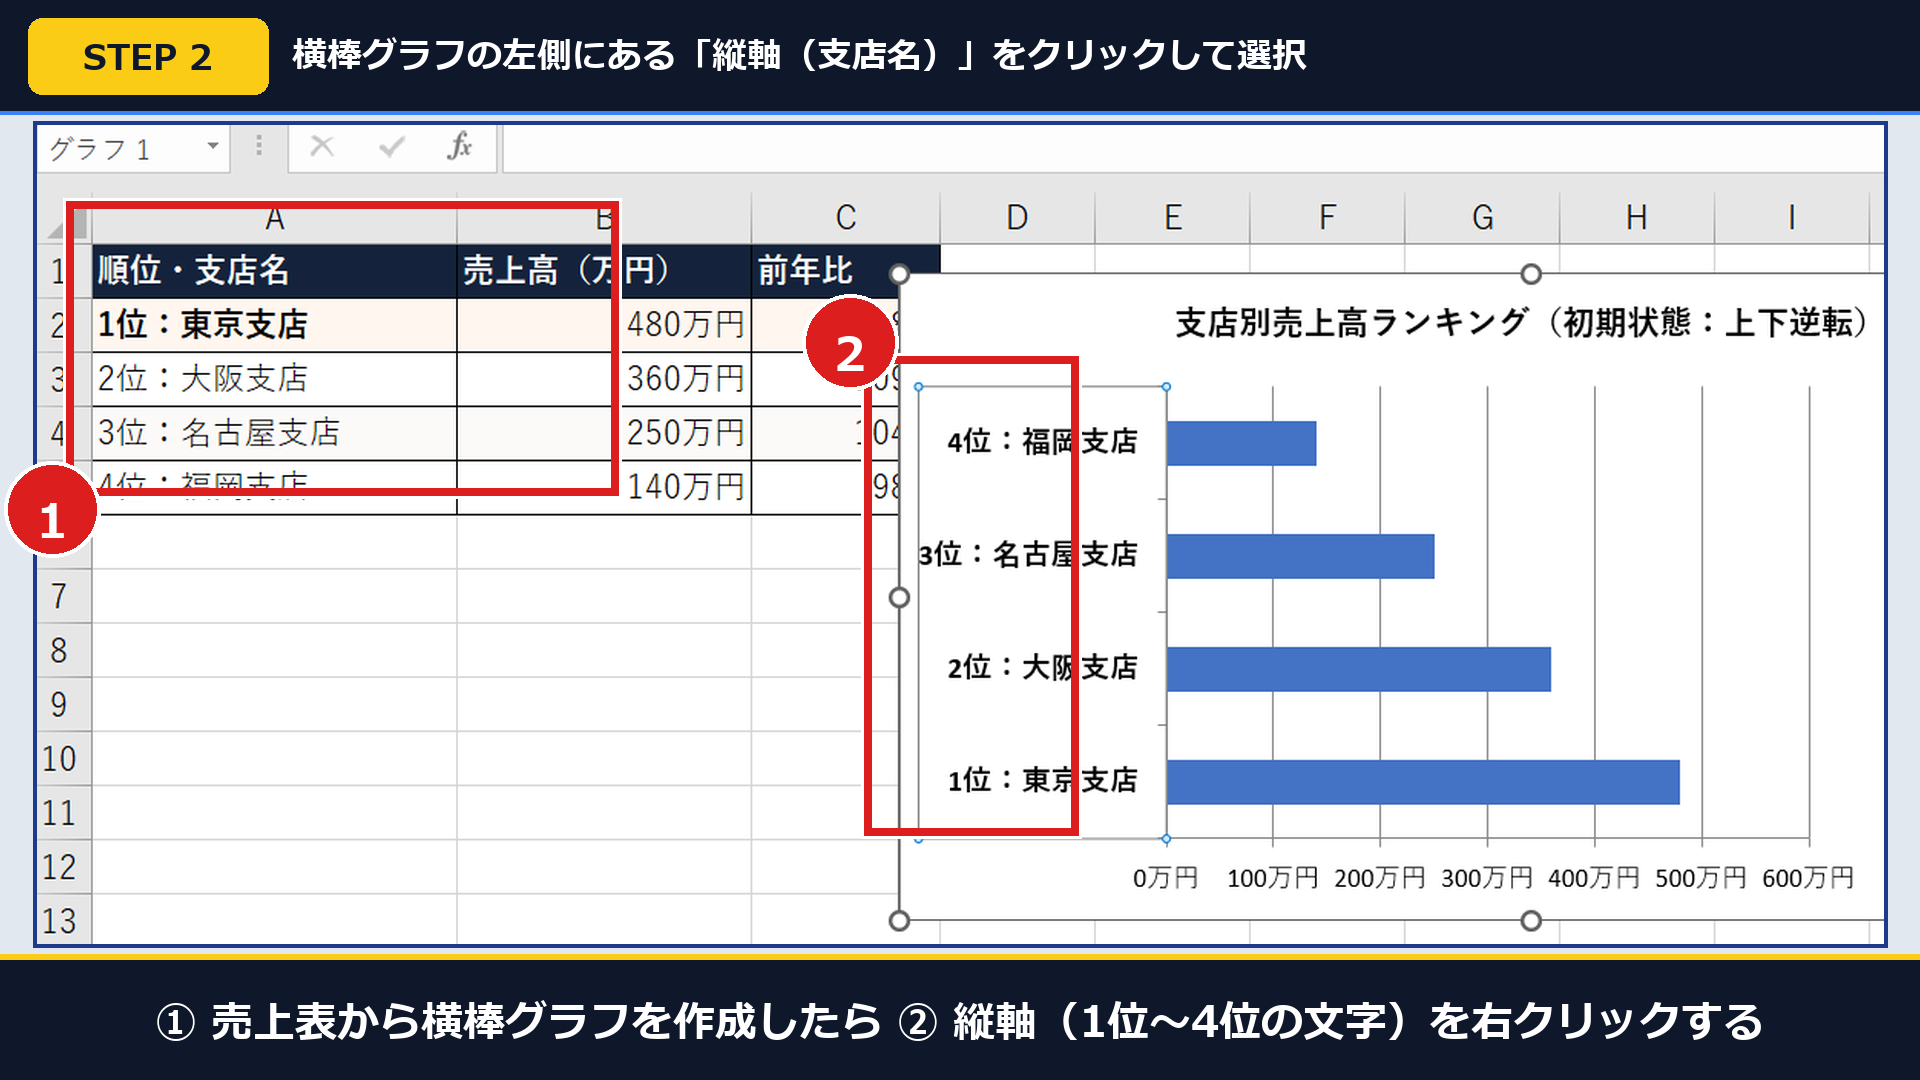The height and width of the screenshot is (1080, 1920).
Task: Click the 360万円 sales cell
Action: point(604,378)
